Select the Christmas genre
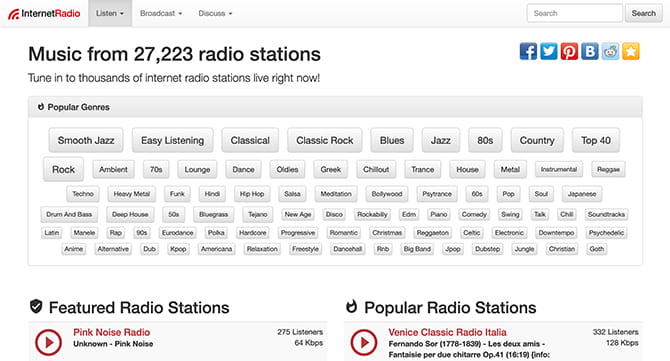 coord(387,232)
